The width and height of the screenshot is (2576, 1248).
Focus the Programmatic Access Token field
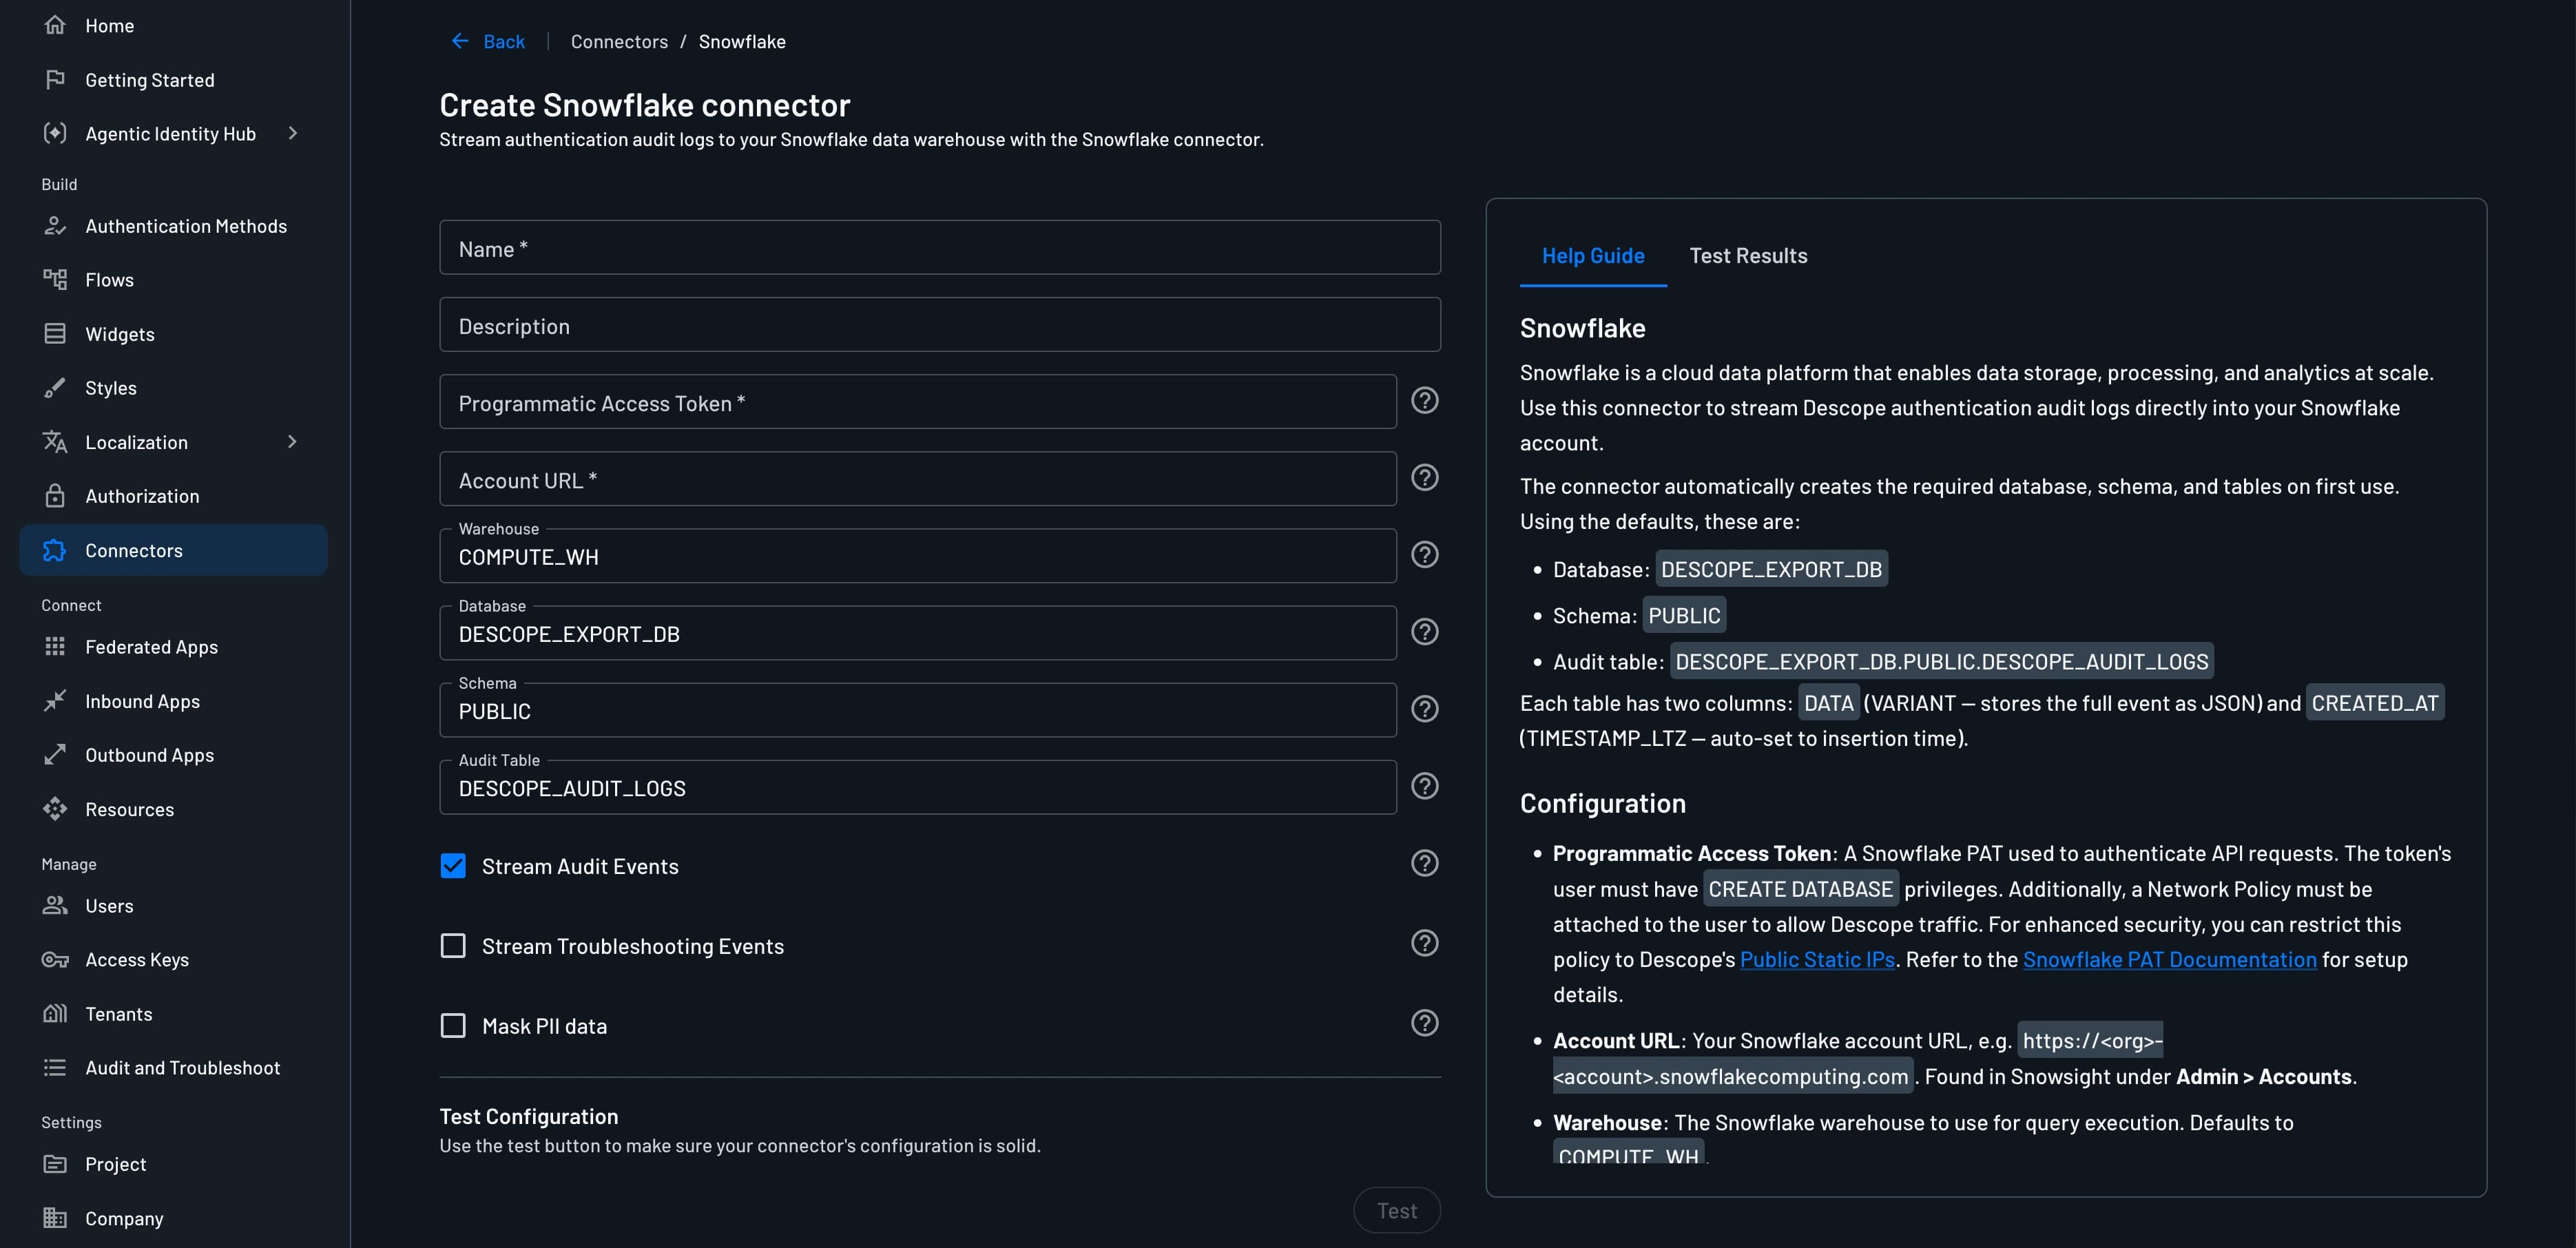click(x=918, y=402)
